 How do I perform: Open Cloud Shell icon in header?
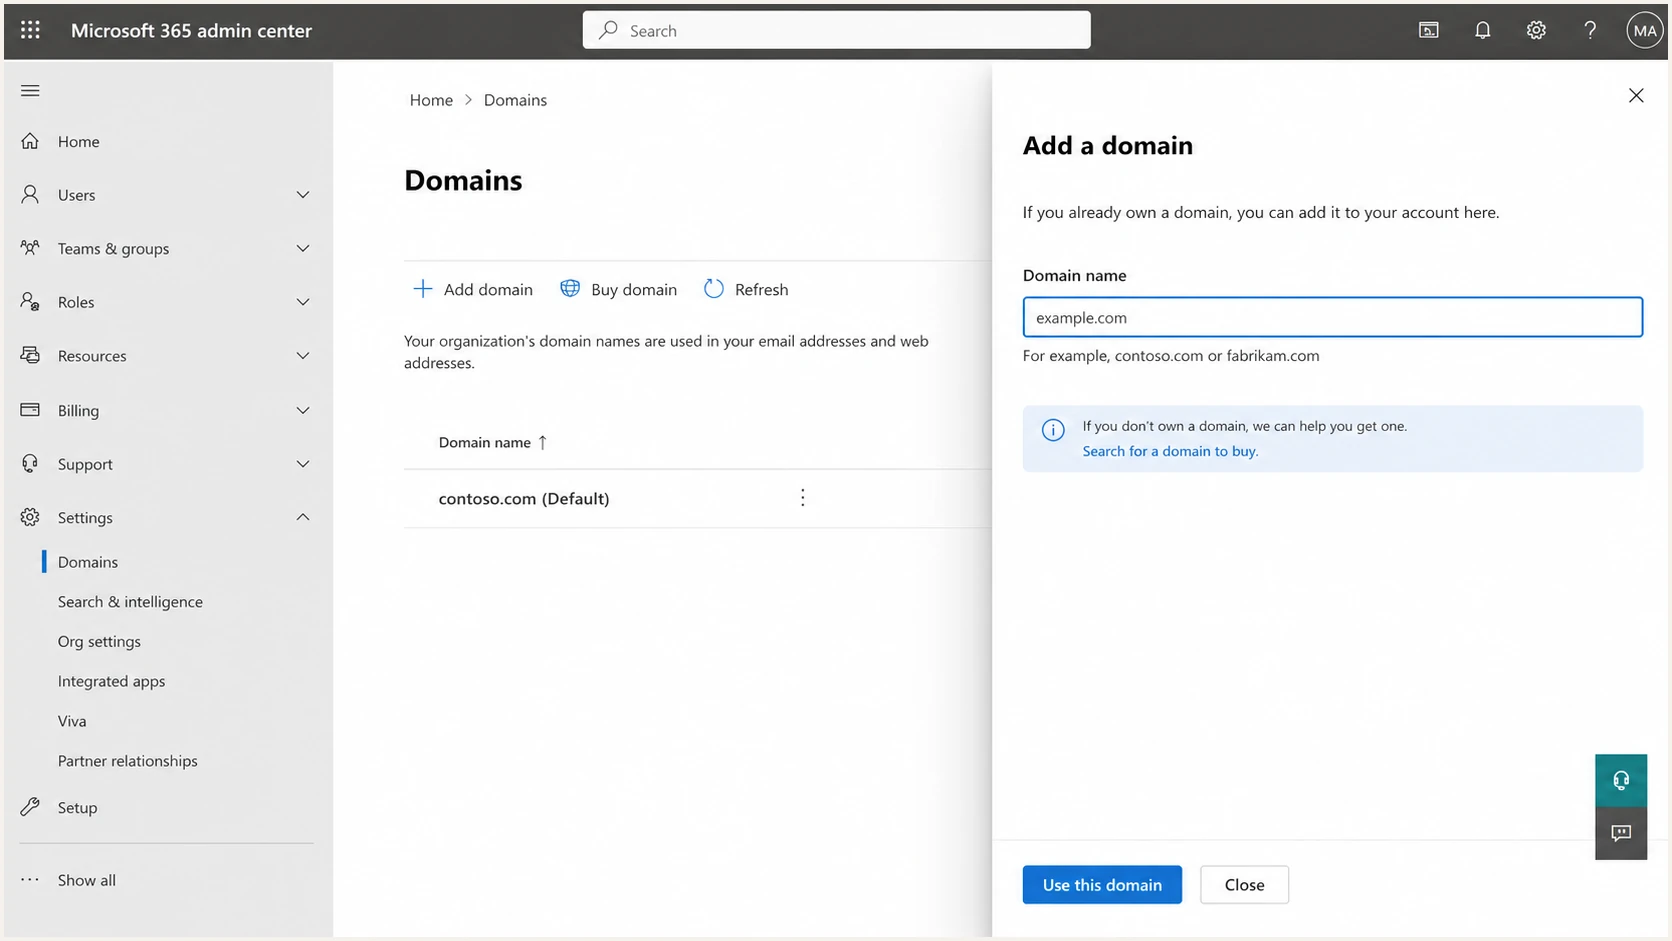click(x=1429, y=30)
